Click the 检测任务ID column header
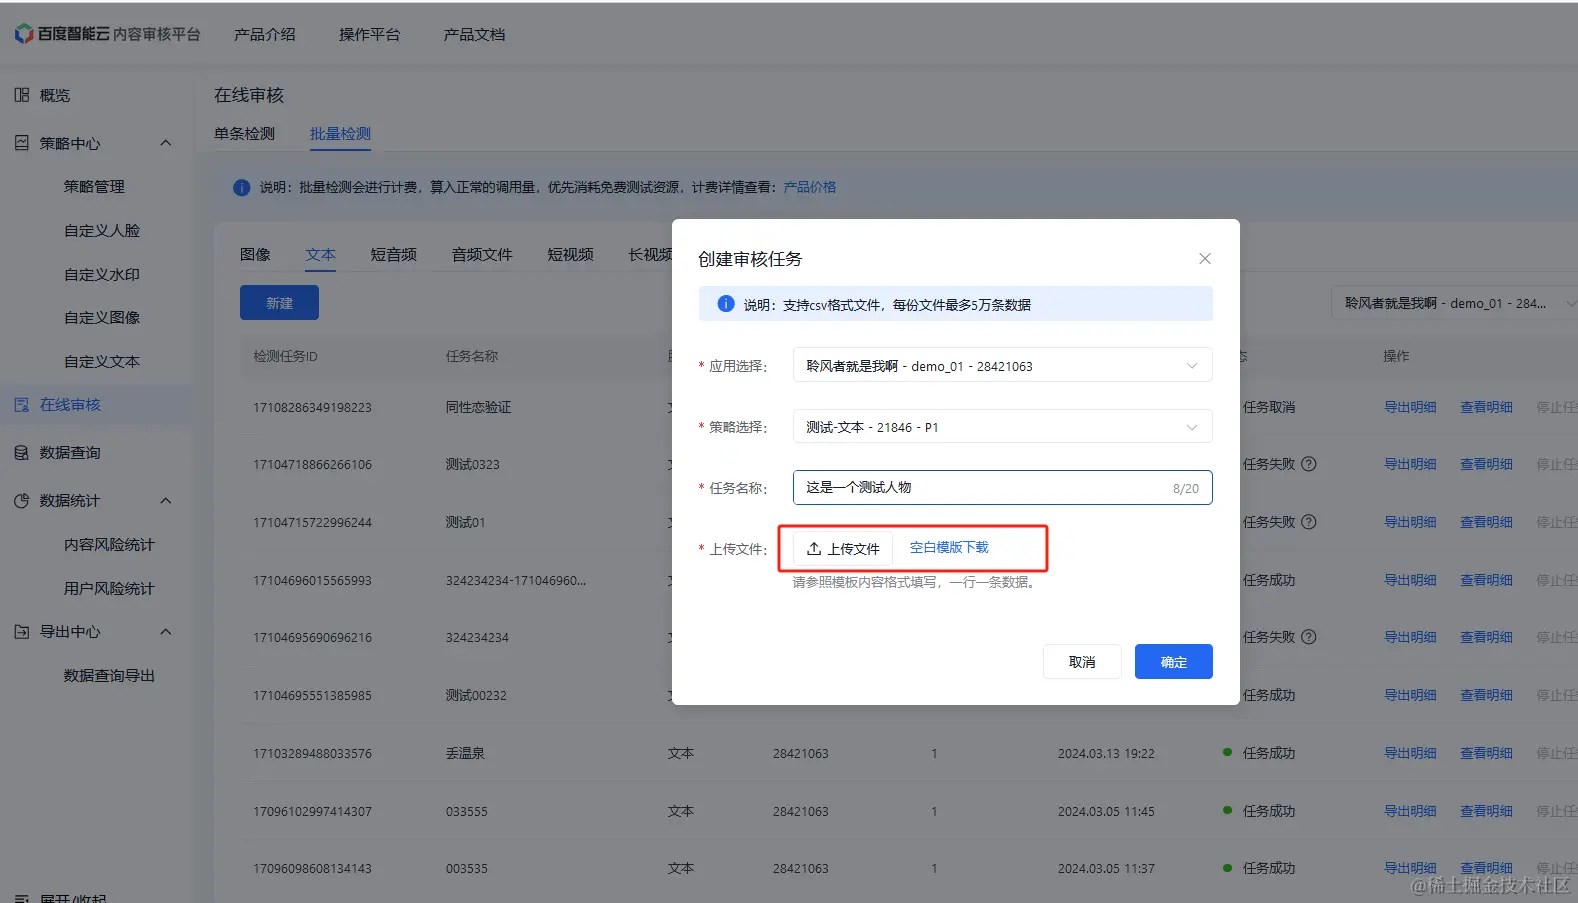 tap(285, 356)
